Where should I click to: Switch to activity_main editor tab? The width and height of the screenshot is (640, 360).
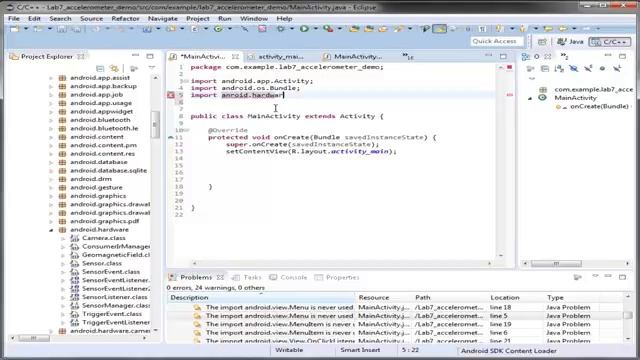[280, 57]
